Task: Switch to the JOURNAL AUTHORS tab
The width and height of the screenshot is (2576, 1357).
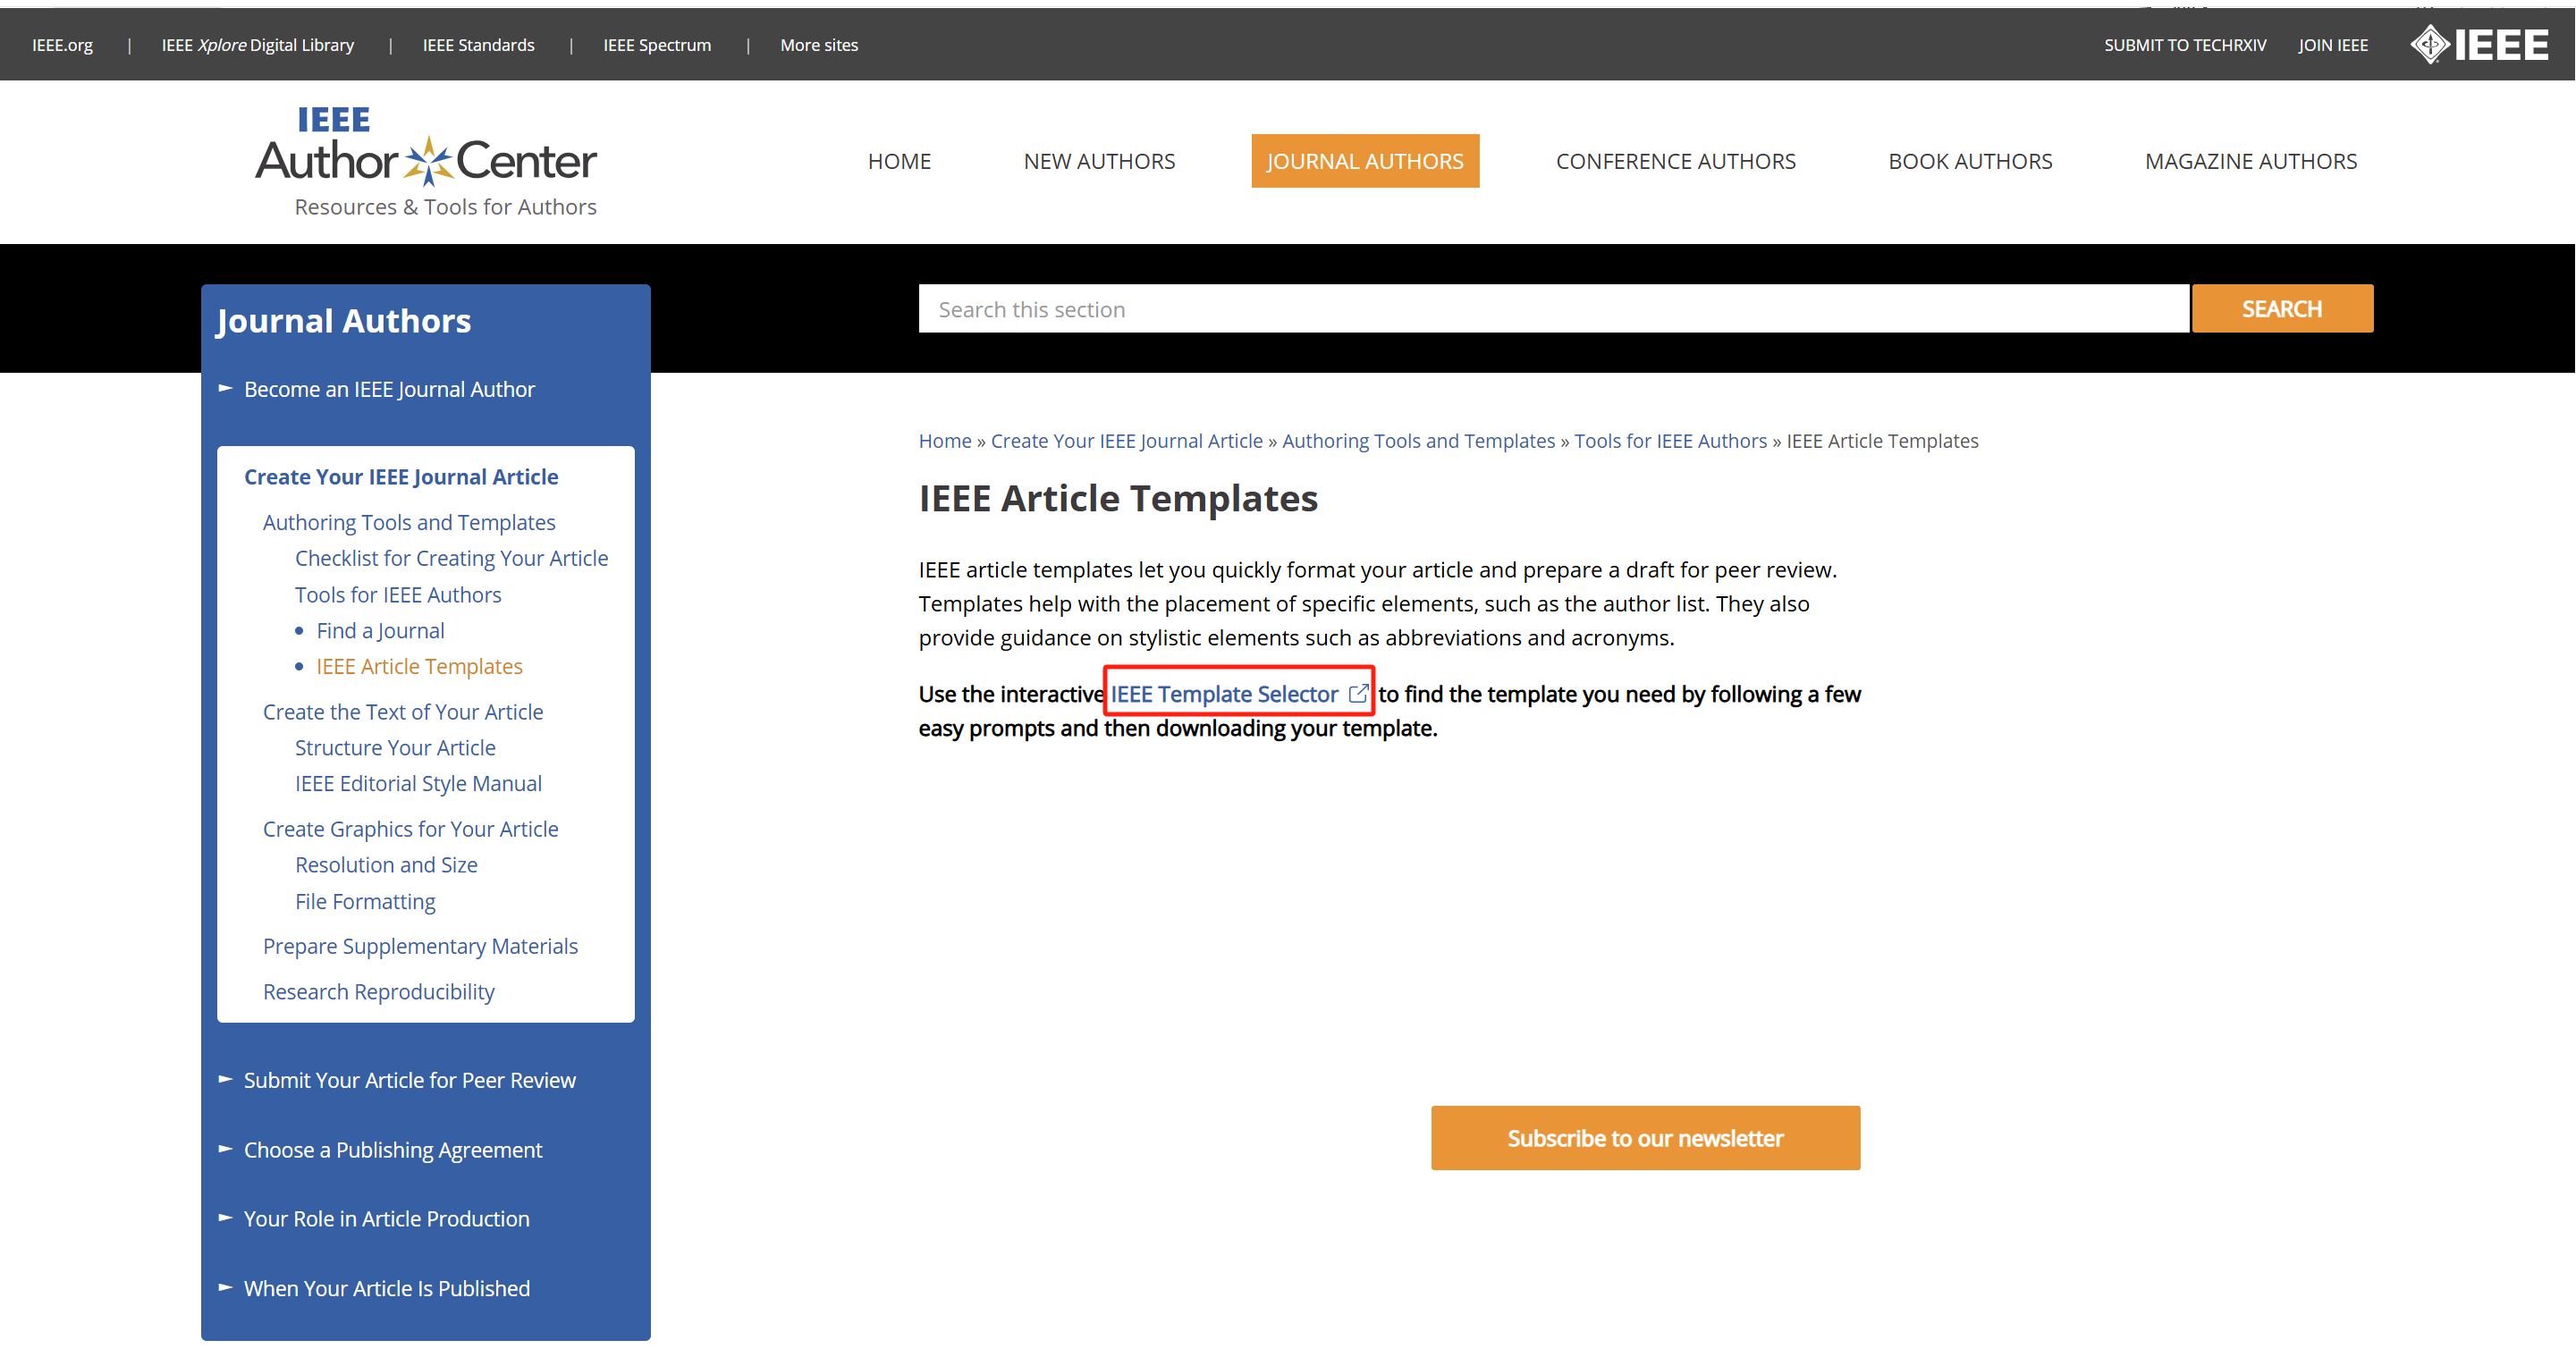Action: tap(1365, 160)
